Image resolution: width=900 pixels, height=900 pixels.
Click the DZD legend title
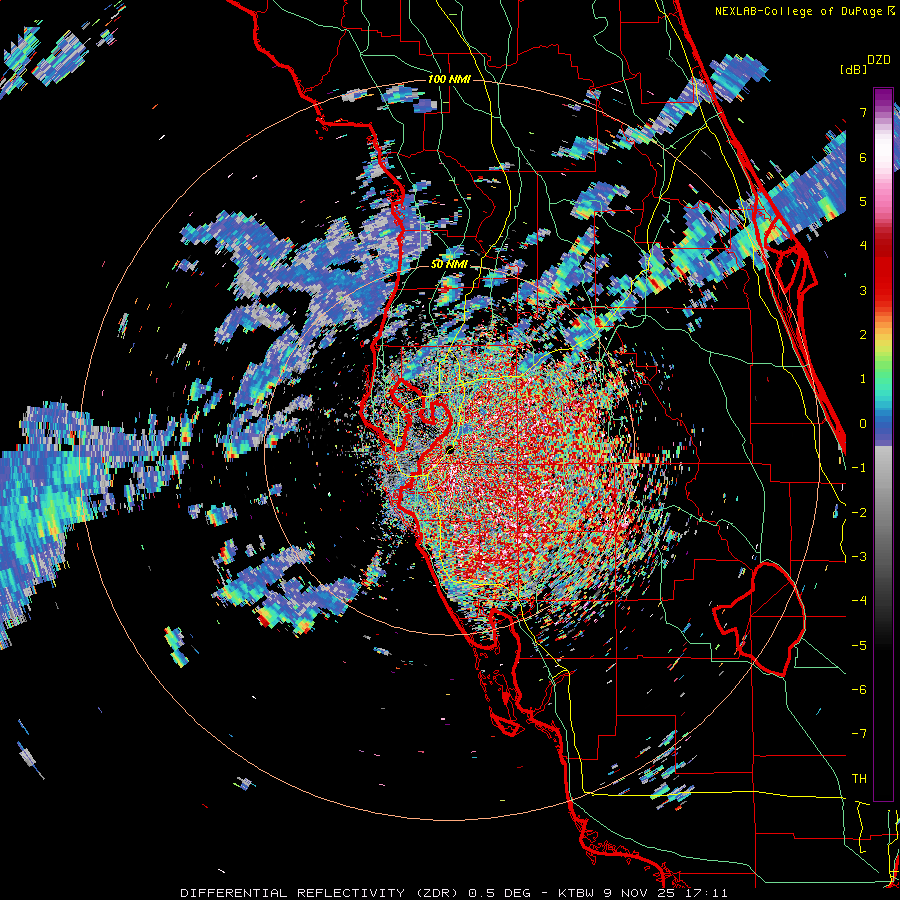click(878, 60)
